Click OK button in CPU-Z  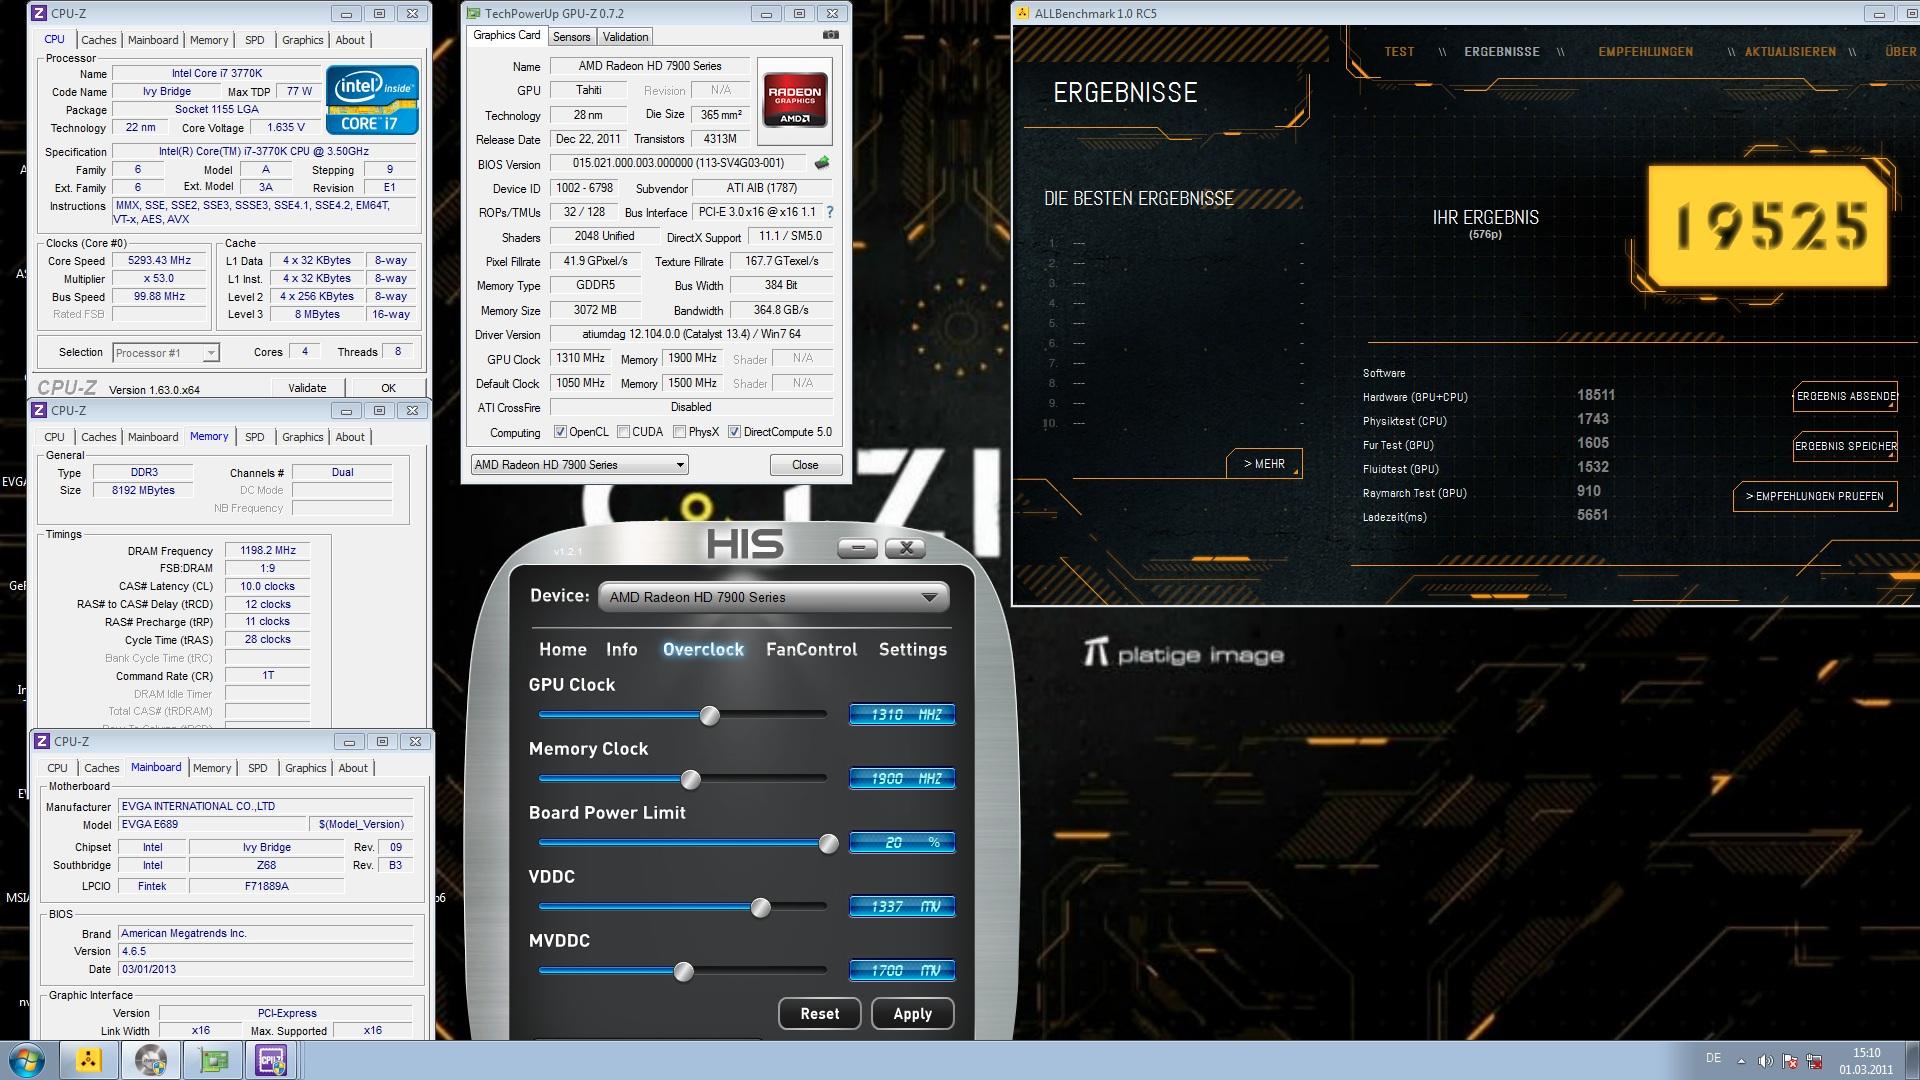[388, 388]
